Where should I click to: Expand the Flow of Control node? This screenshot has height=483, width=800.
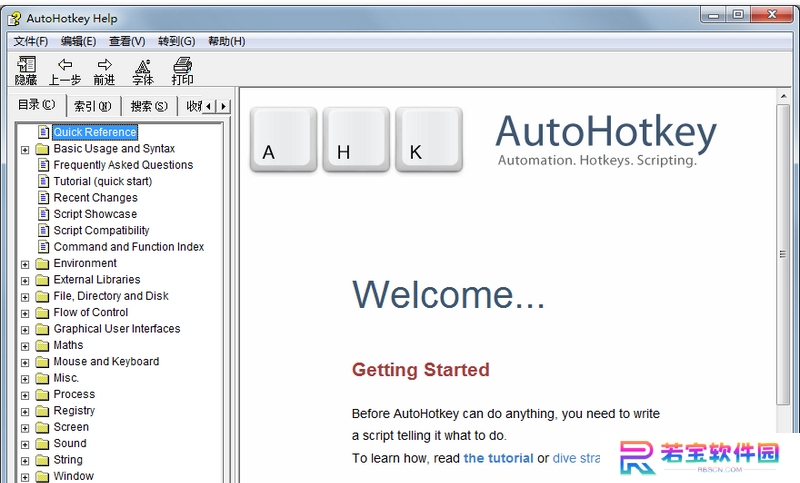[x=25, y=313]
